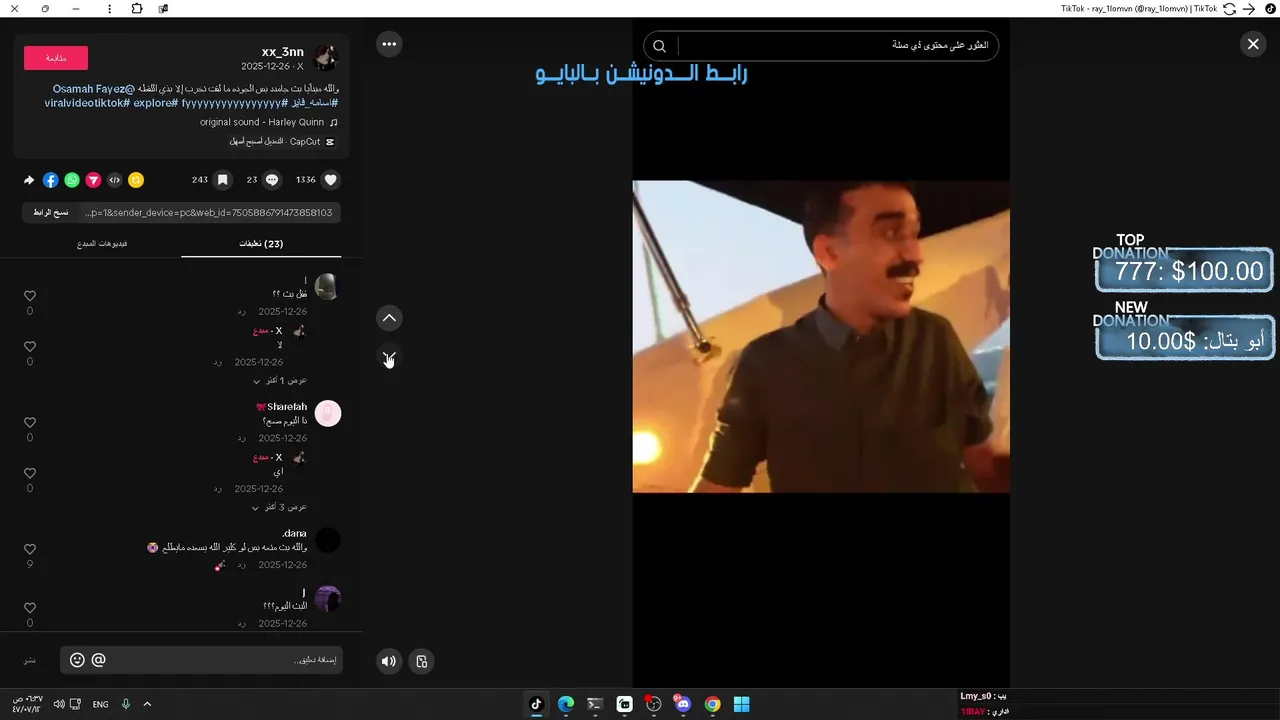Expand 'عرض 3 أكثر' replies

279,507
